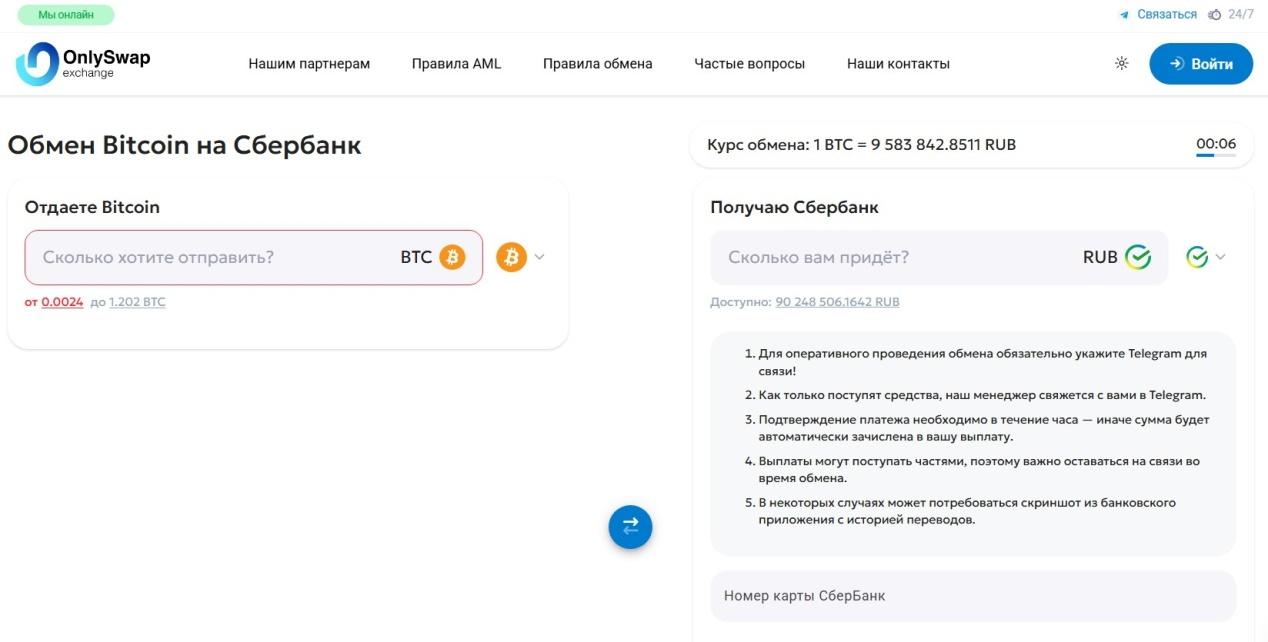The height and width of the screenshot is (642, 1268).
Task: Click the OnlySwap exchange logo
Action: pyautogui.click(x=82, y=63)
